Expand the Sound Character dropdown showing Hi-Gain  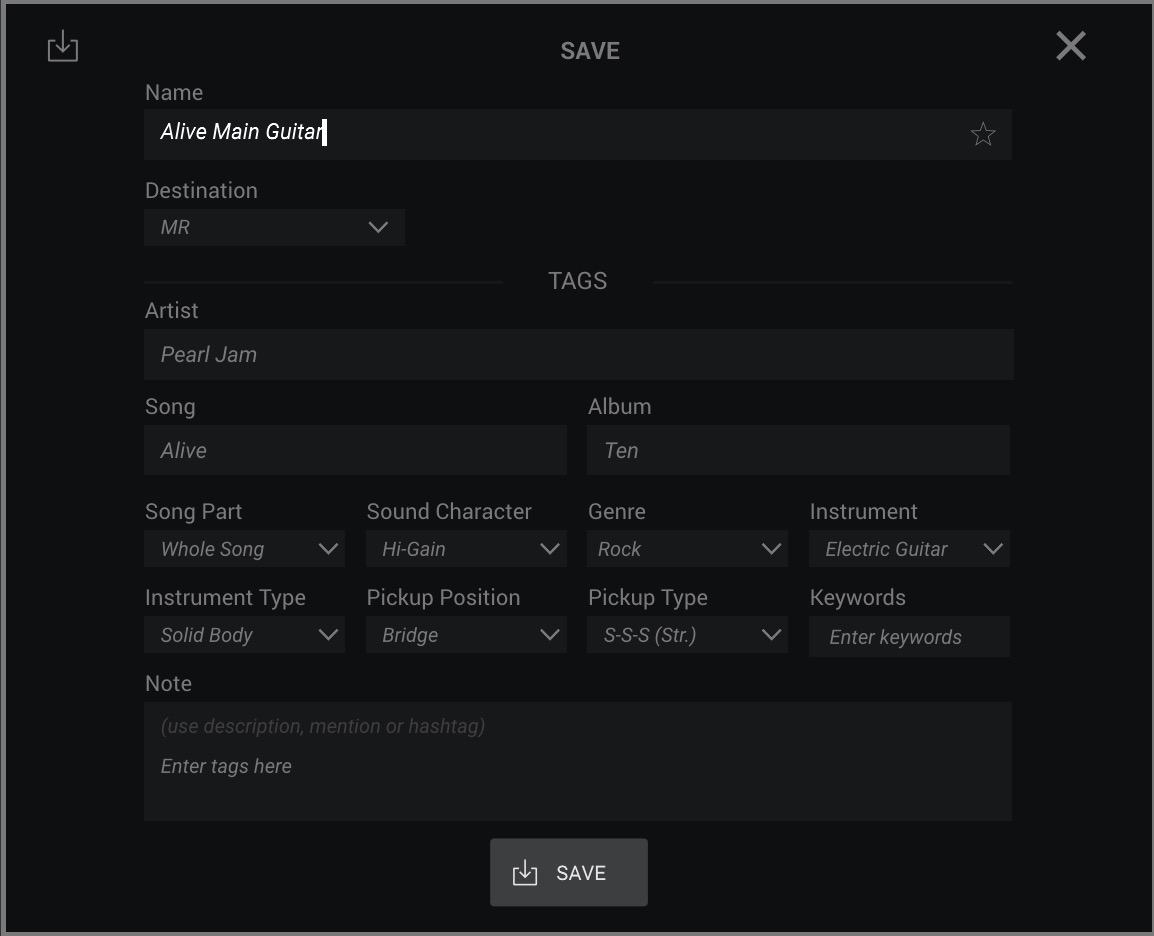[x=466, y=549]
